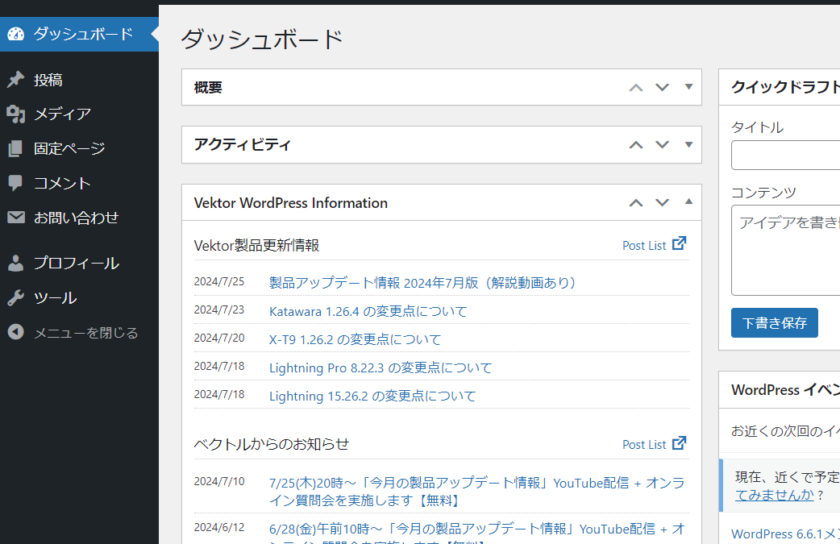Focus the タイトル input field
Viewport: 840px width, 544px height.
click(785, 155)
